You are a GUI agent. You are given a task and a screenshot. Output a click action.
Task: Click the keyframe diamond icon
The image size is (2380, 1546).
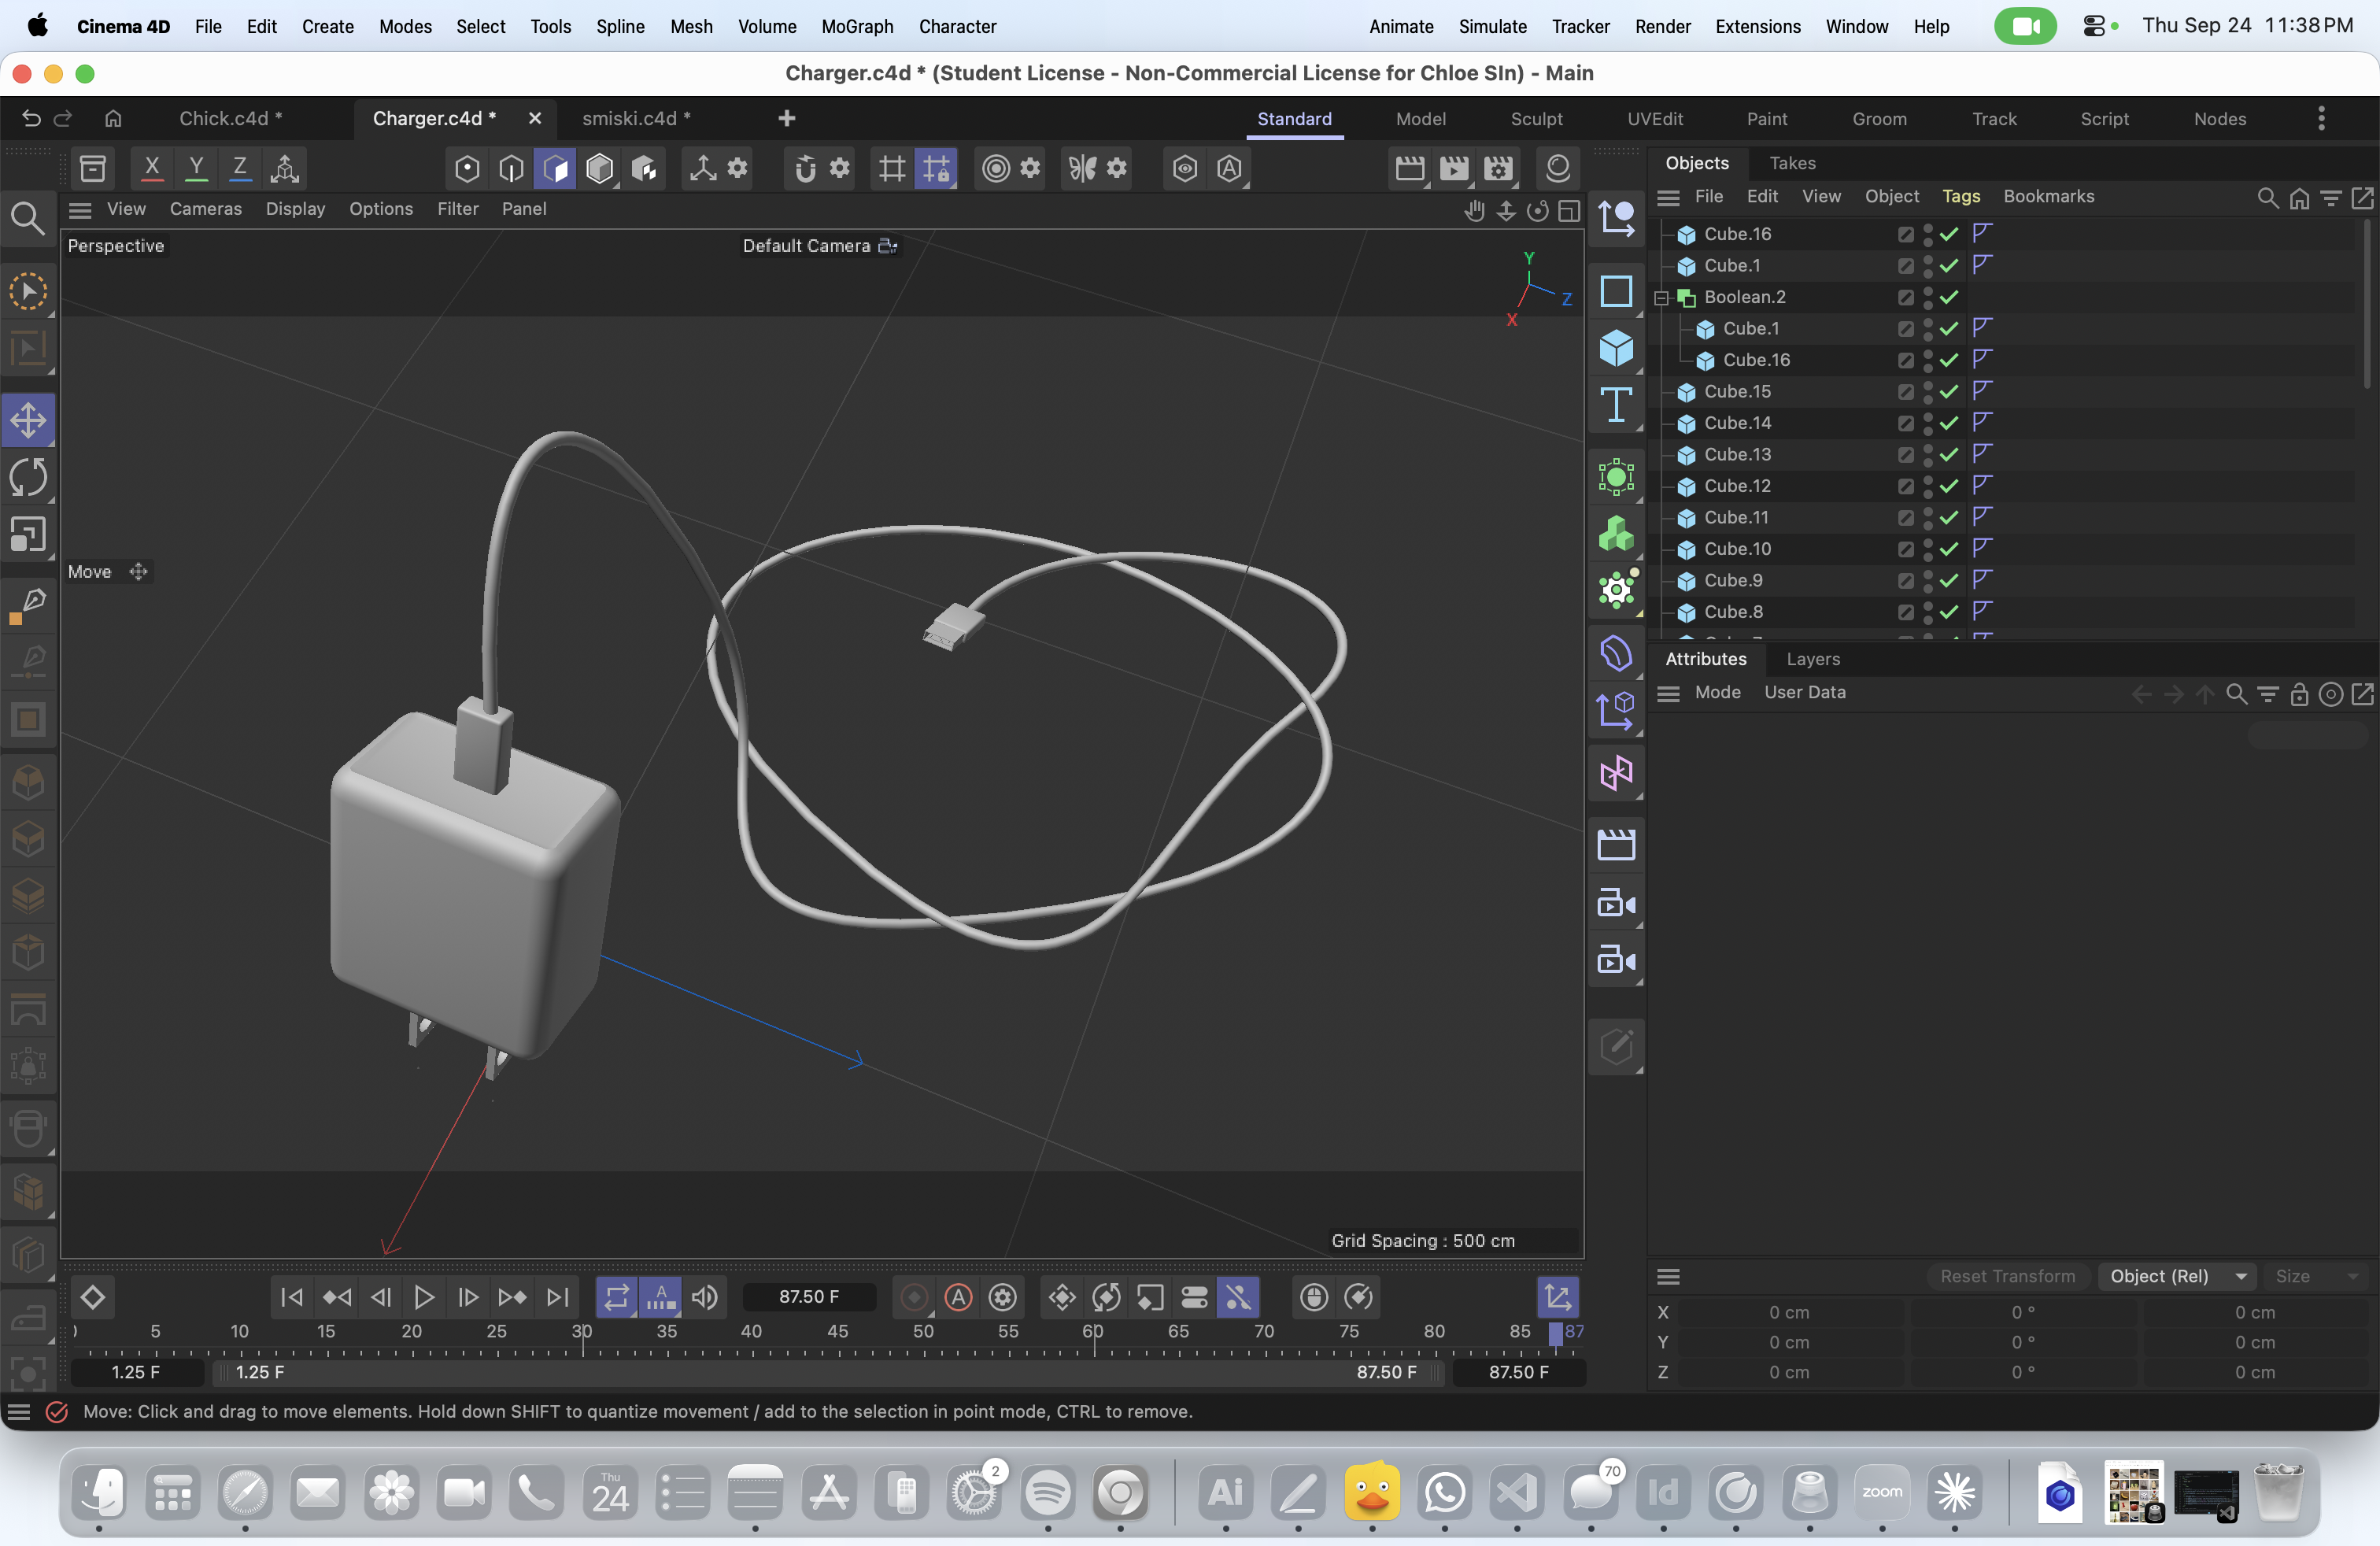[x=93, y=1297]
